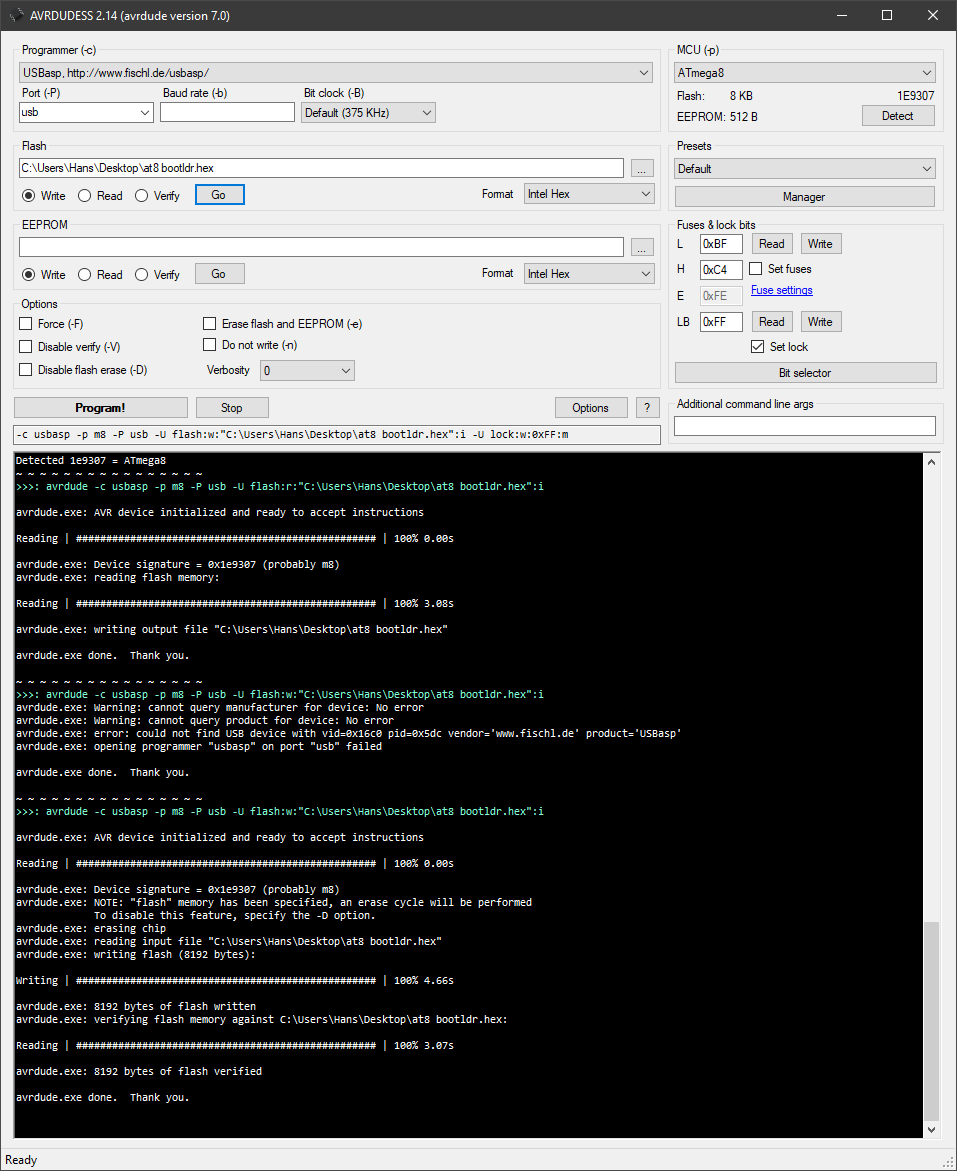The image size is (957, 1171).
Task: Open the help question mark button
Action: click(x=647, y=408)
